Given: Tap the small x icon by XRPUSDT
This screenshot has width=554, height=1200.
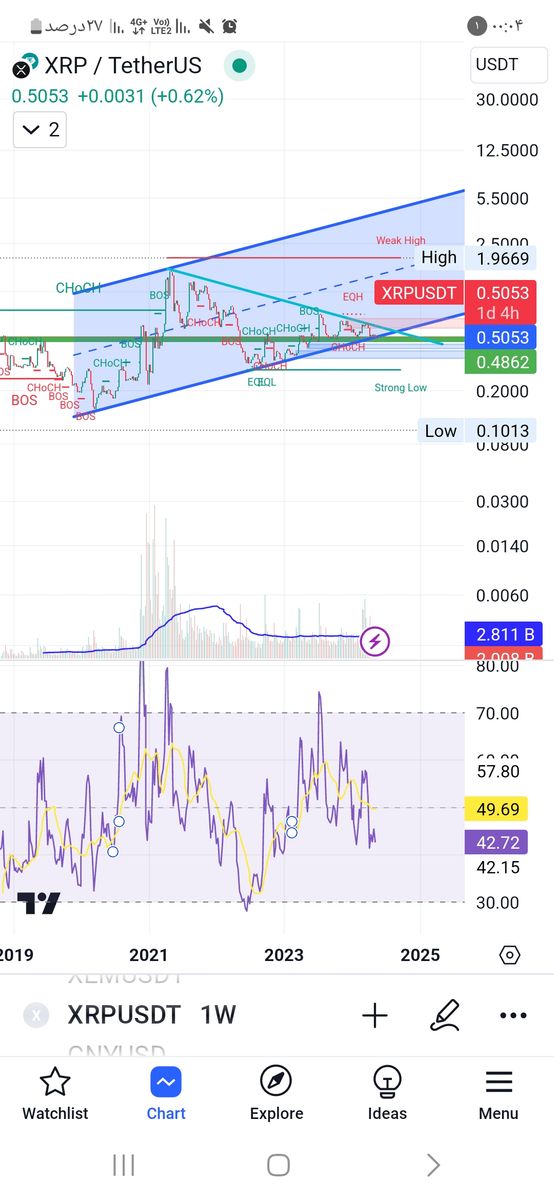Looking at the screenshot, I should pos(37,1016).
